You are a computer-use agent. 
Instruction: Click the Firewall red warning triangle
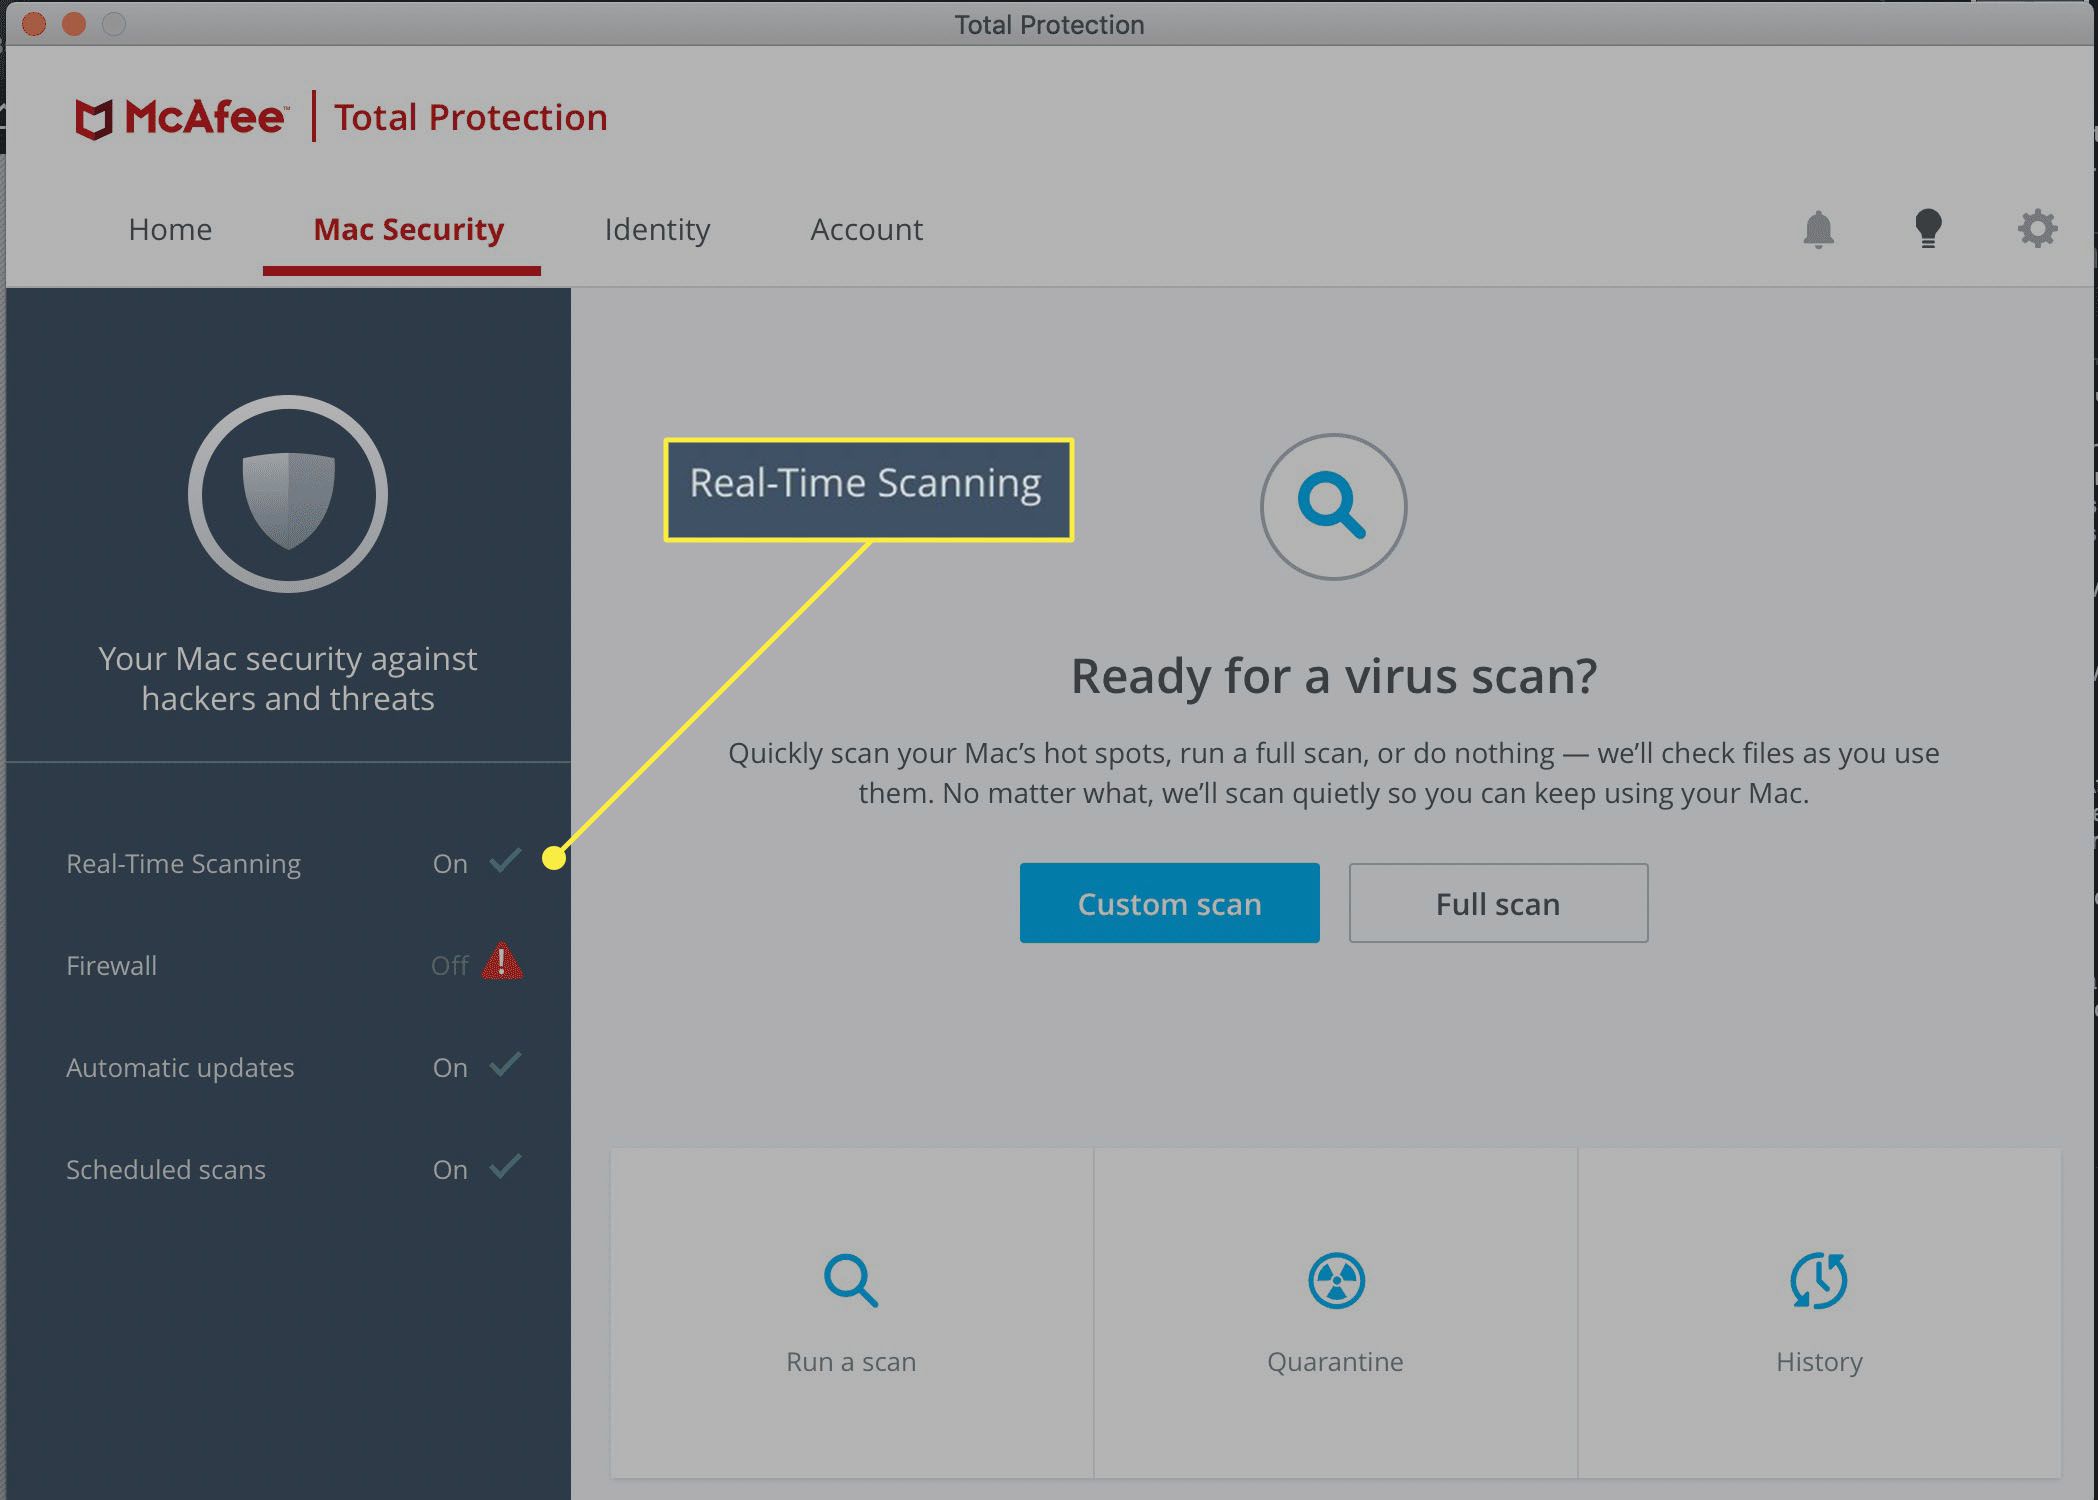point(502,962)
